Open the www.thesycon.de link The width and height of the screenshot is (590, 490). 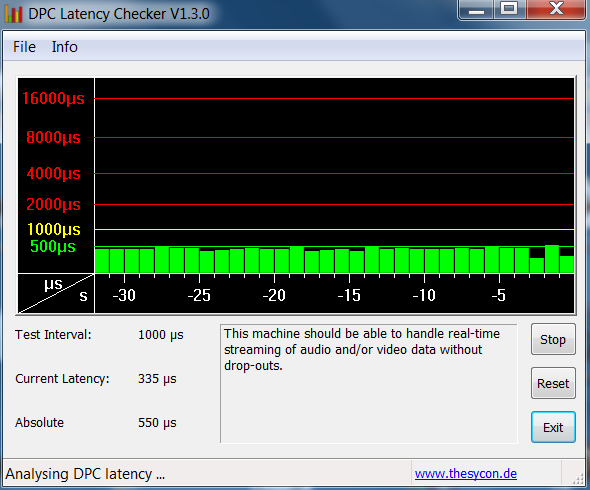coord(466,473)
